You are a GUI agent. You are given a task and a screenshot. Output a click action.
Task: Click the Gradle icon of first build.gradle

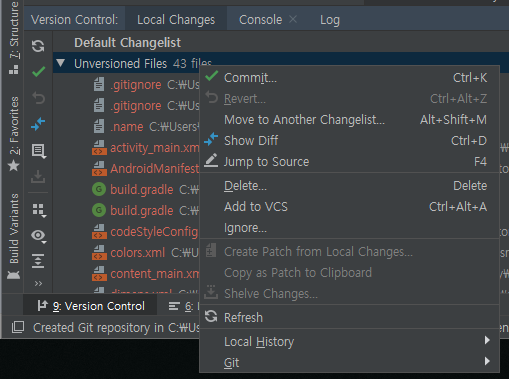(x=99, y=190)
